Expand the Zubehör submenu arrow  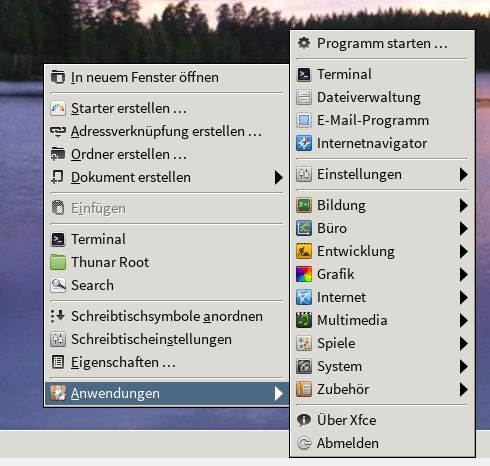point(463,389)
